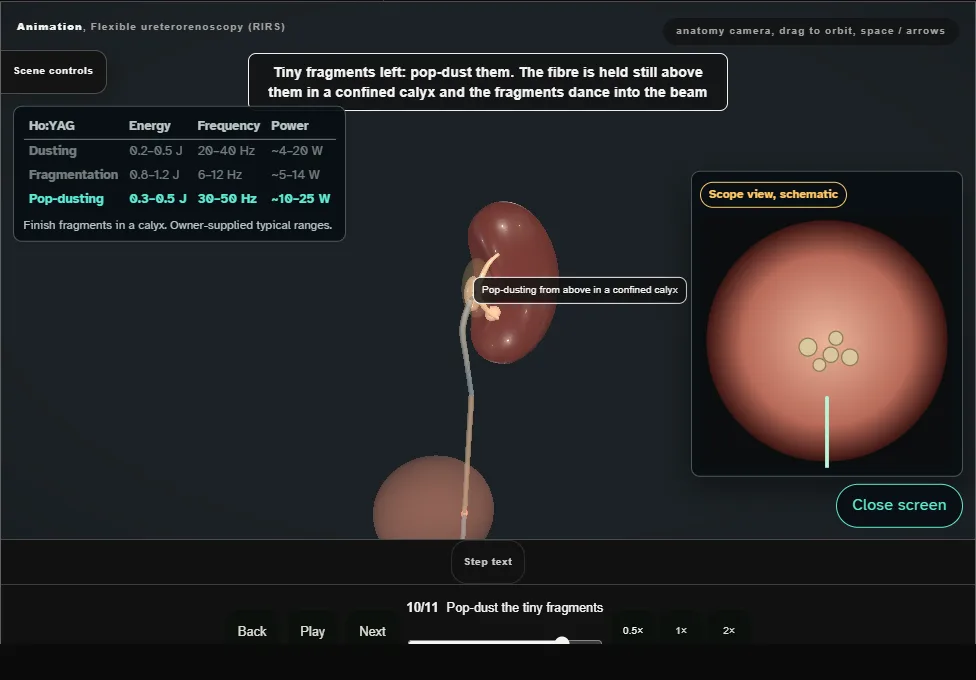Image resolution: width=976 pixels, height=680 pixels.
Task: Click the 0.8–1.2 J fragmentation energy value
Action: click(154, 175)
